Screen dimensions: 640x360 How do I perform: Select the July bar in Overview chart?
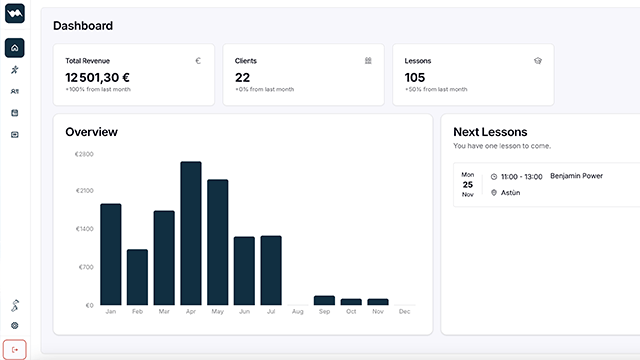[271, 270]
